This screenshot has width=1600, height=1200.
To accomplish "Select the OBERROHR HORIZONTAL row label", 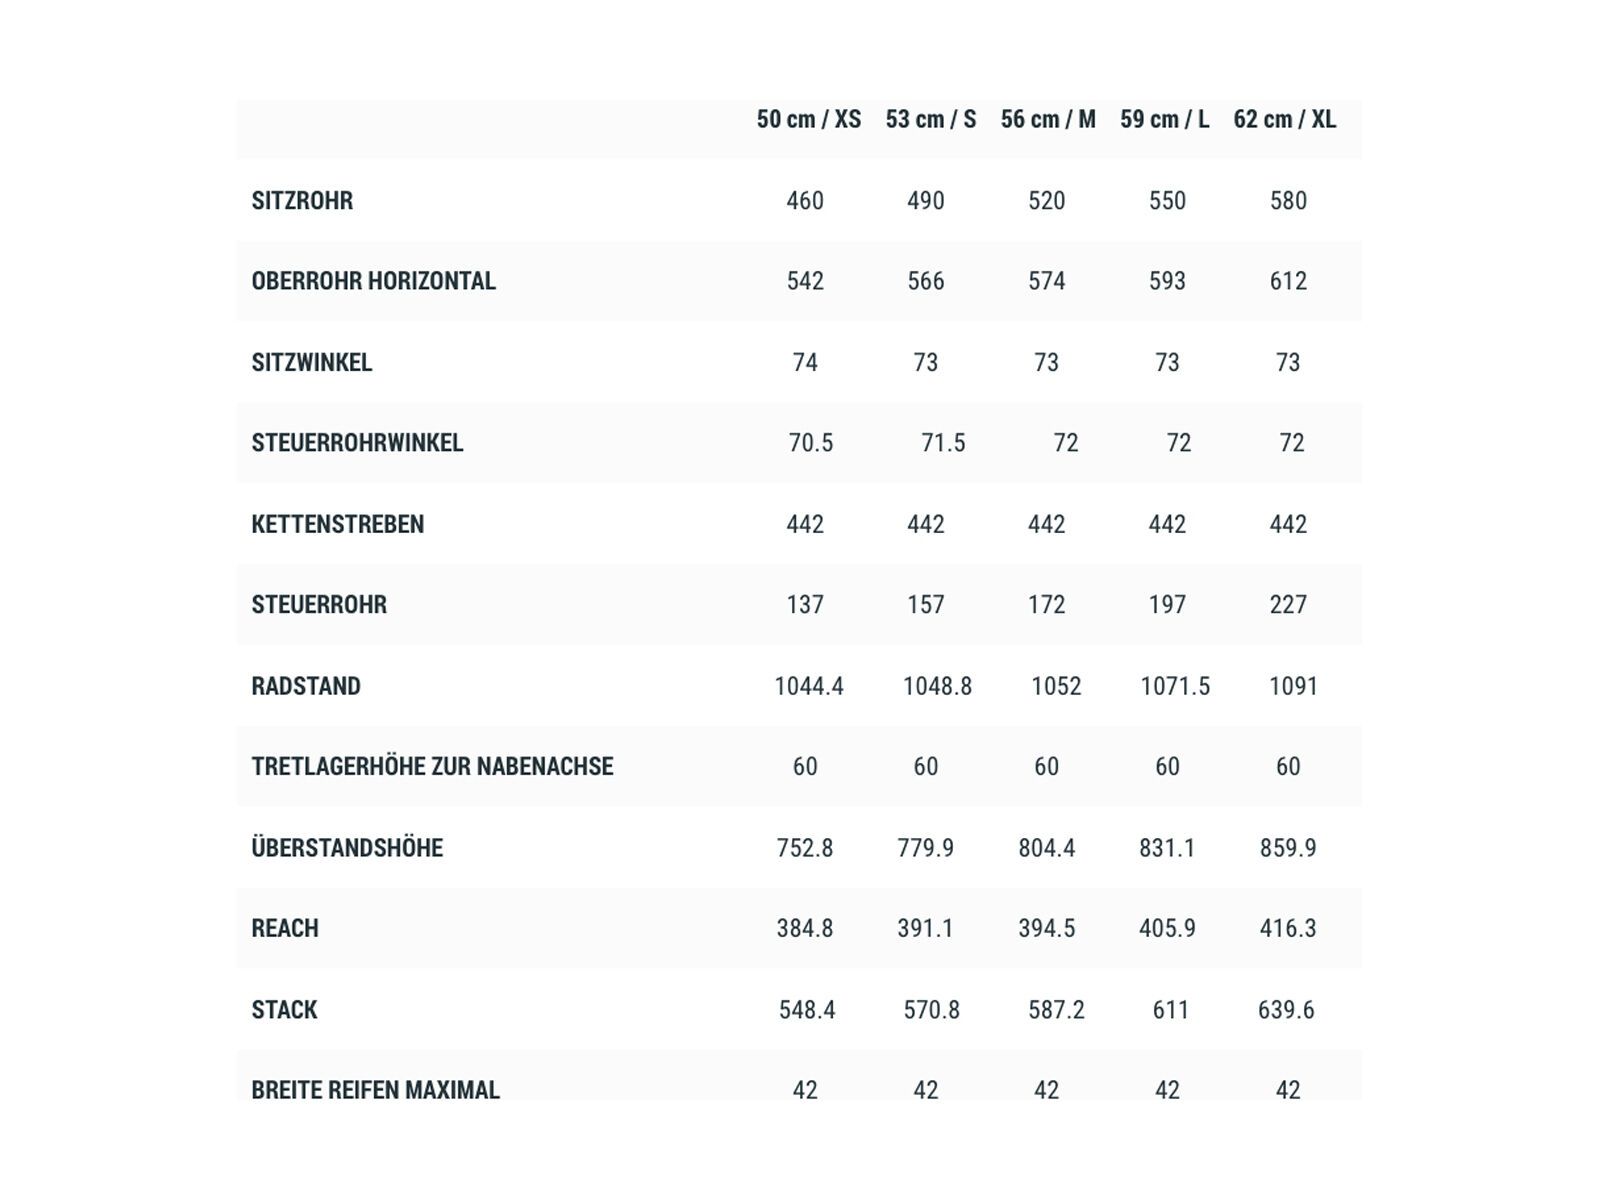I will click(373, 281).
